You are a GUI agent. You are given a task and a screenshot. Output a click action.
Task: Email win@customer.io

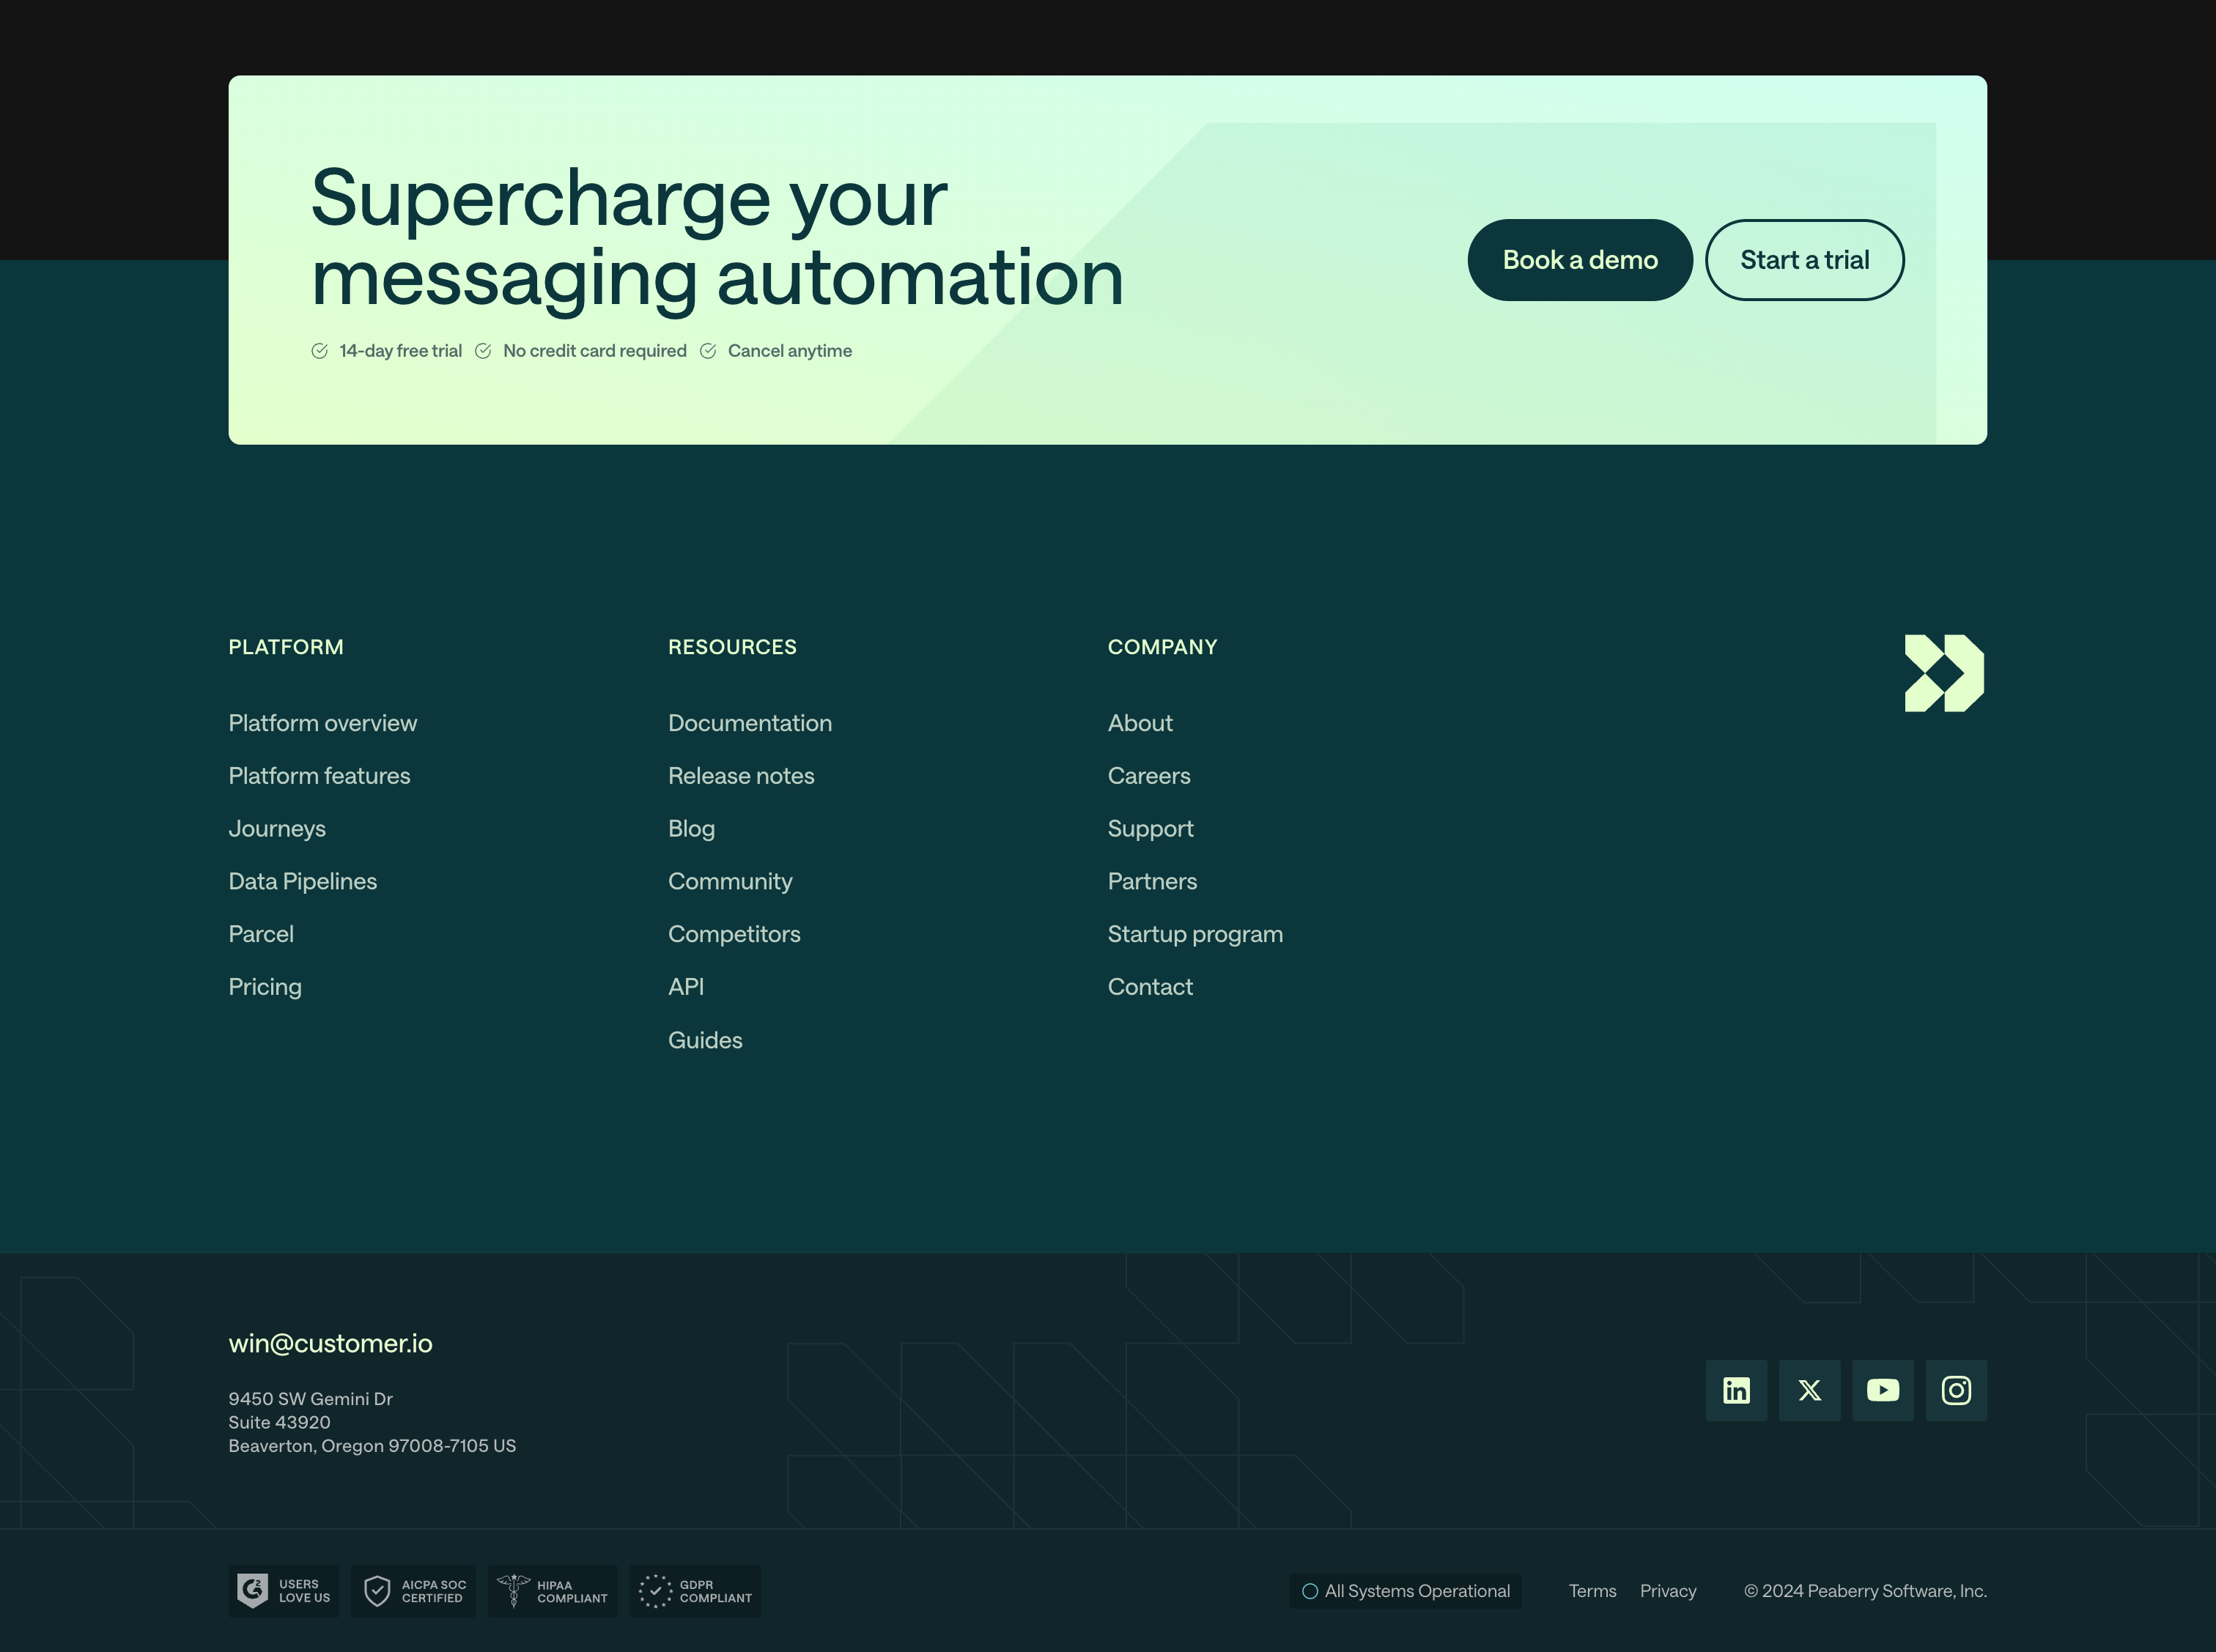(x=330, y=1343)
